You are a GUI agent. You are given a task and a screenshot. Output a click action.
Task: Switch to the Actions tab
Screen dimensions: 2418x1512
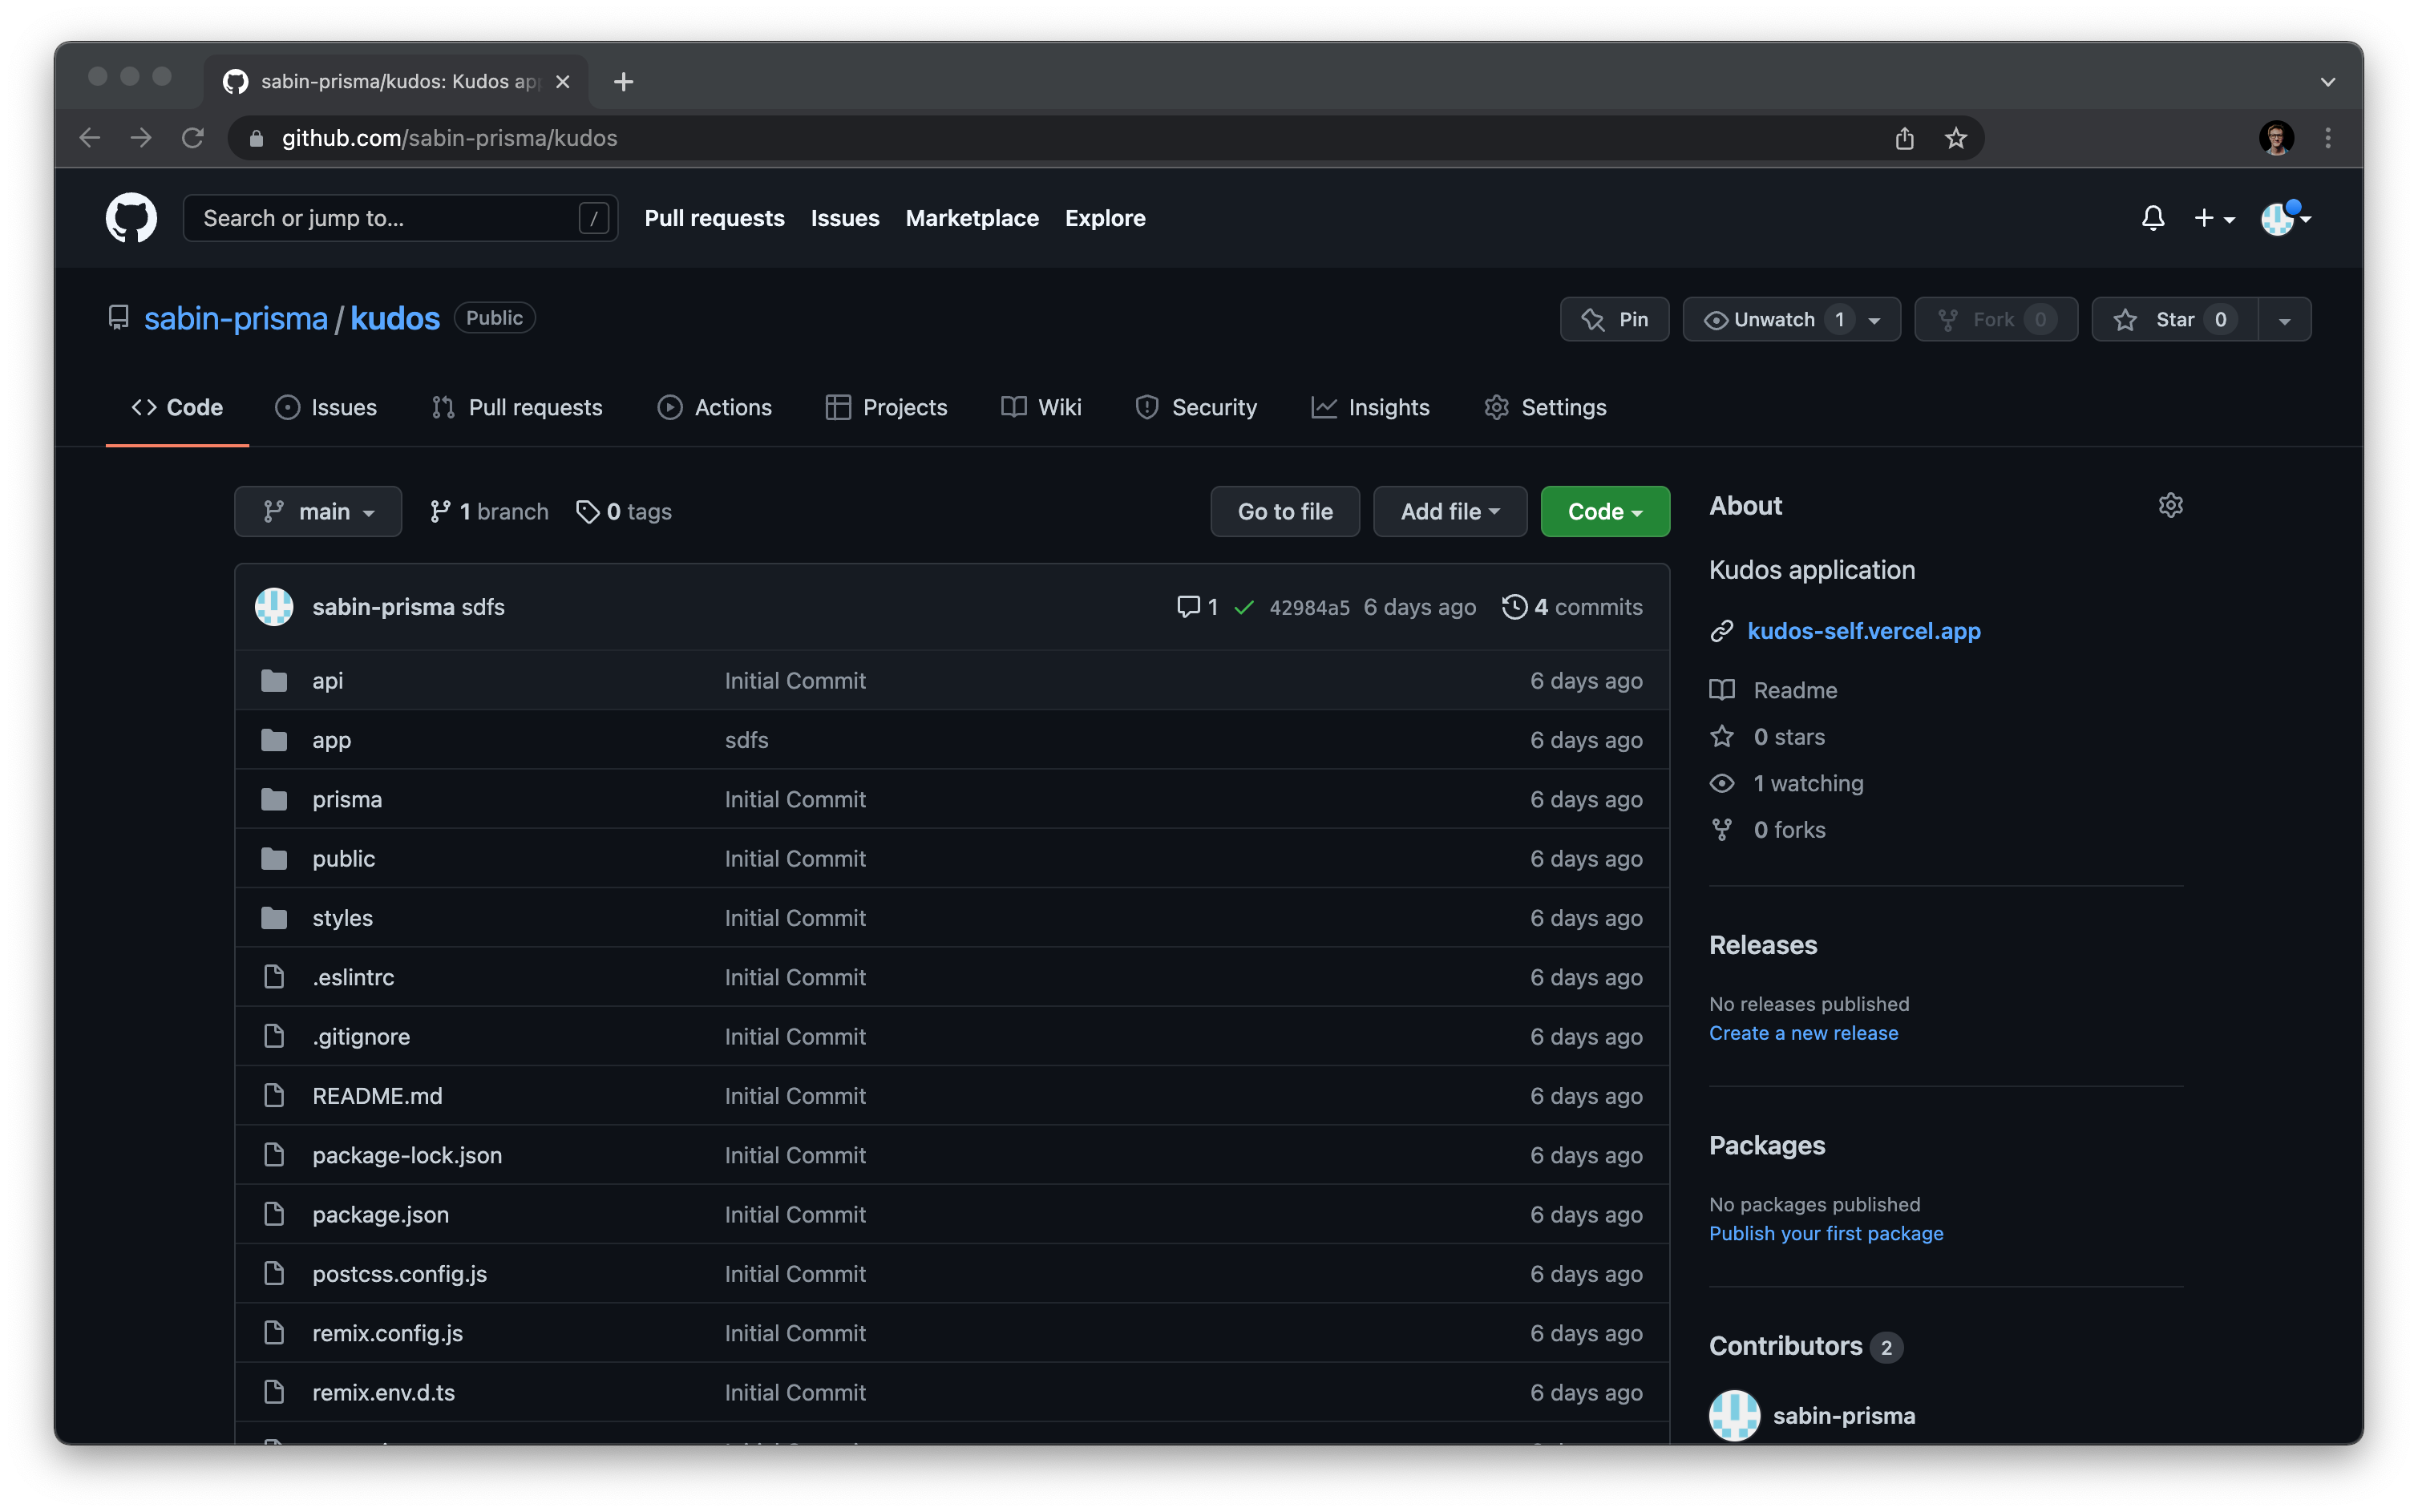click(715, 407)
